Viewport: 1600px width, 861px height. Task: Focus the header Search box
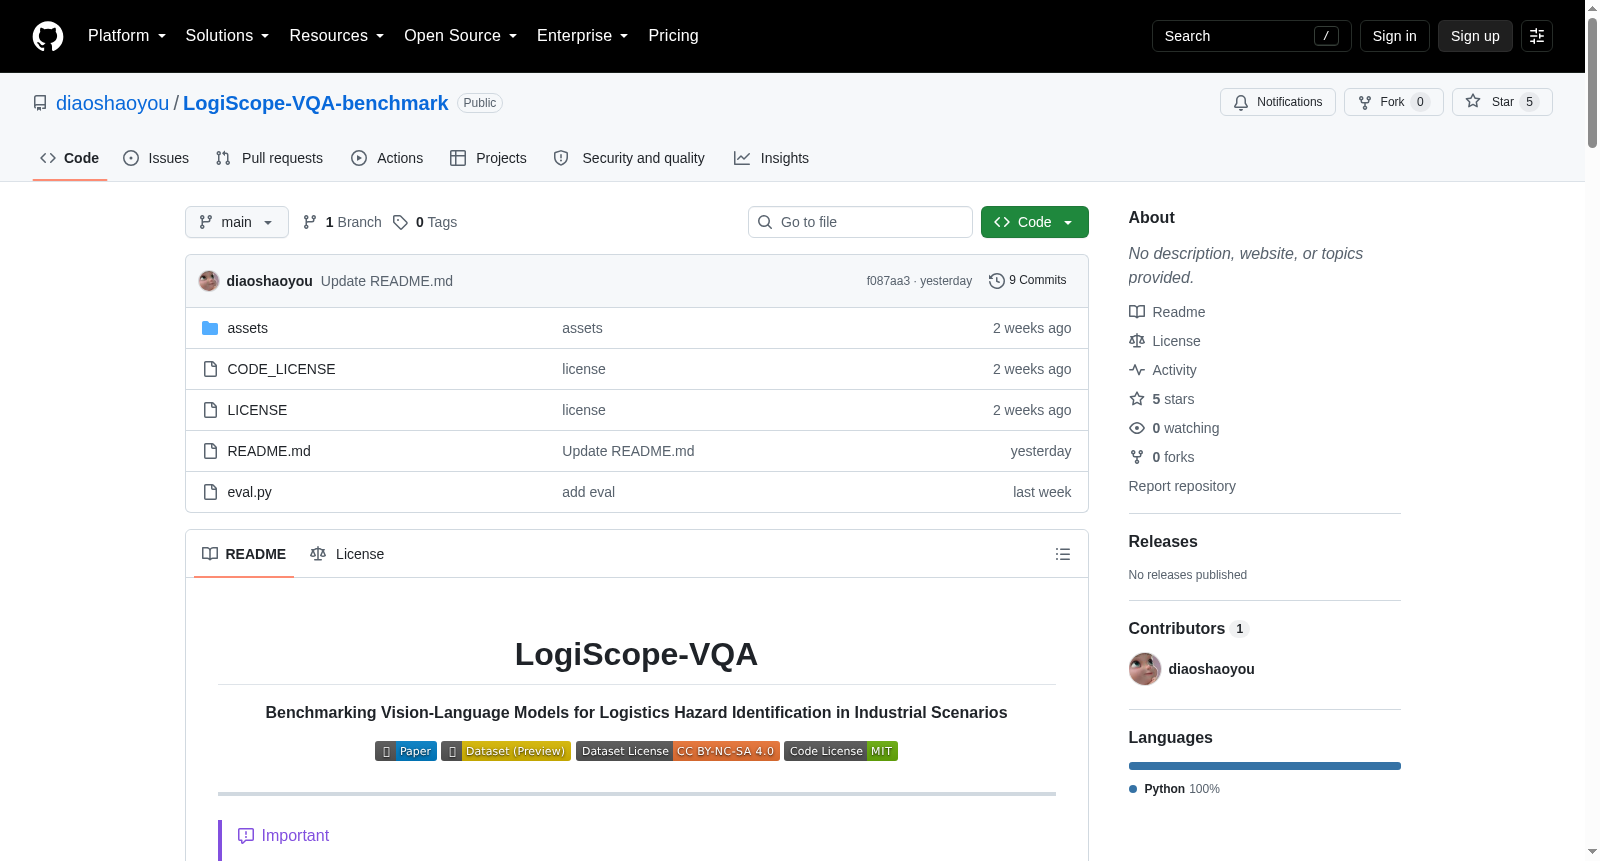(x=1252, y=36)
